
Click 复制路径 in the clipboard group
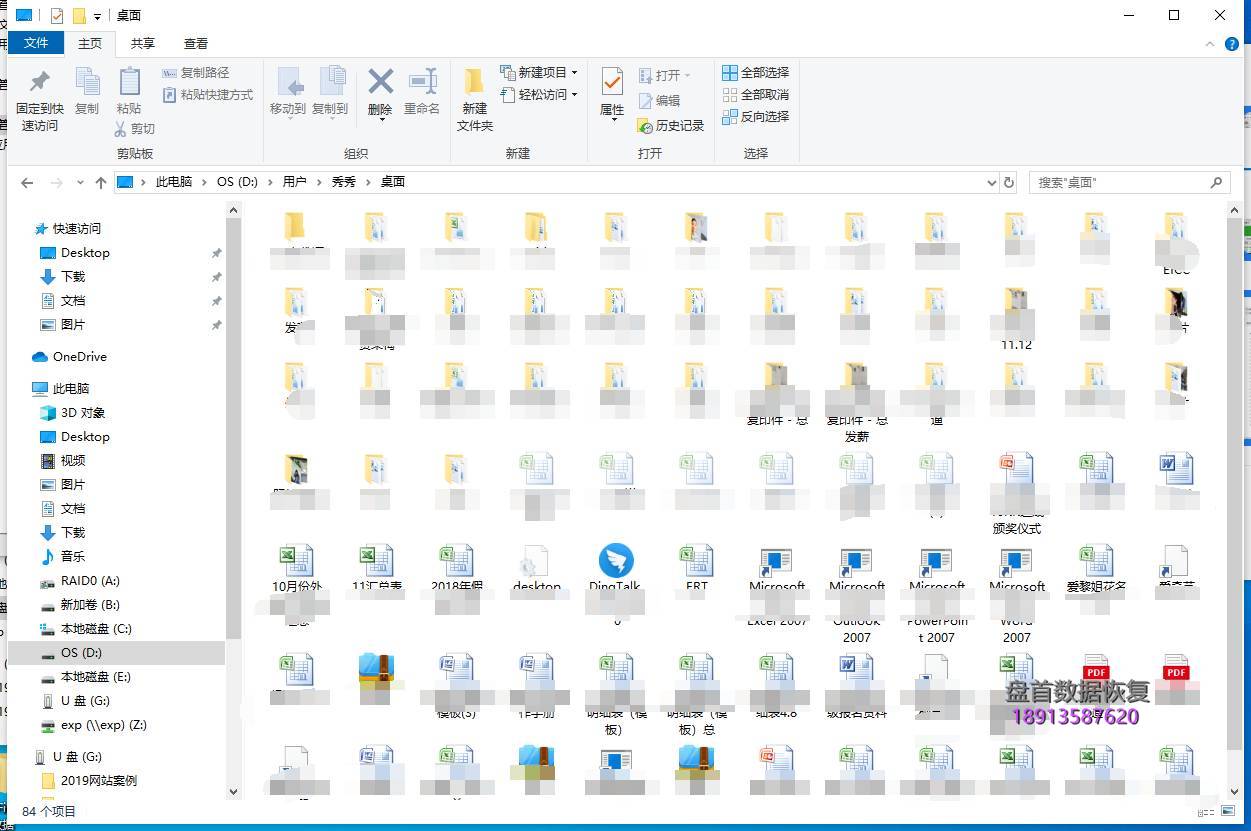(196, 73)
